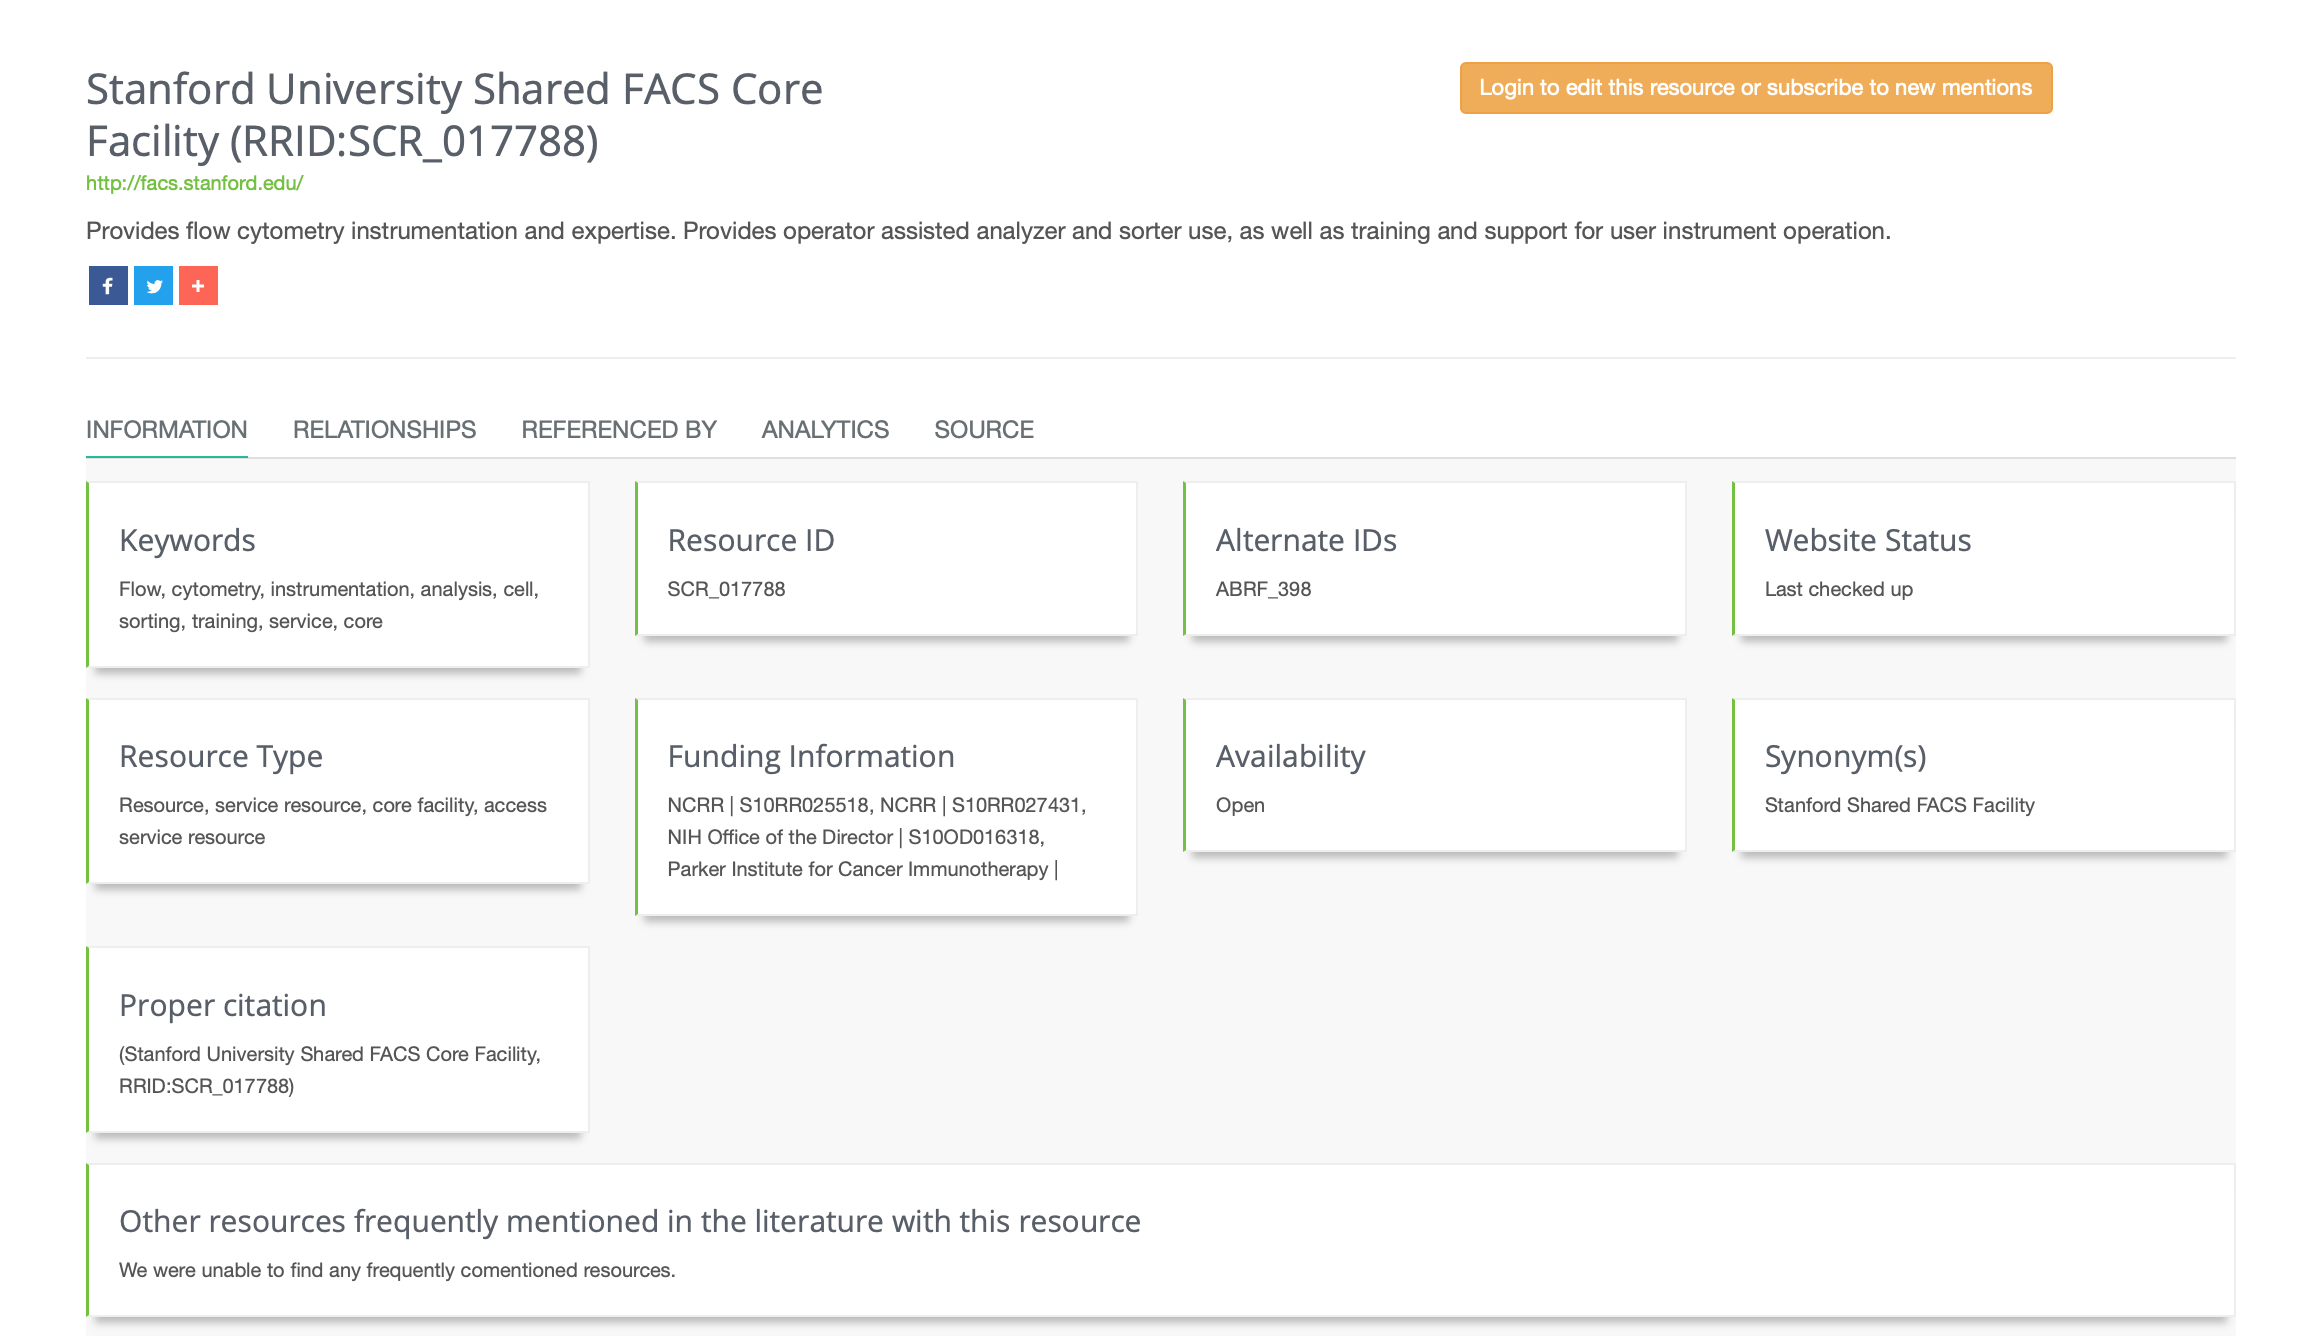Select the Last checked up status text
Viewport: 2298px width, 1336px height.
1838,589
